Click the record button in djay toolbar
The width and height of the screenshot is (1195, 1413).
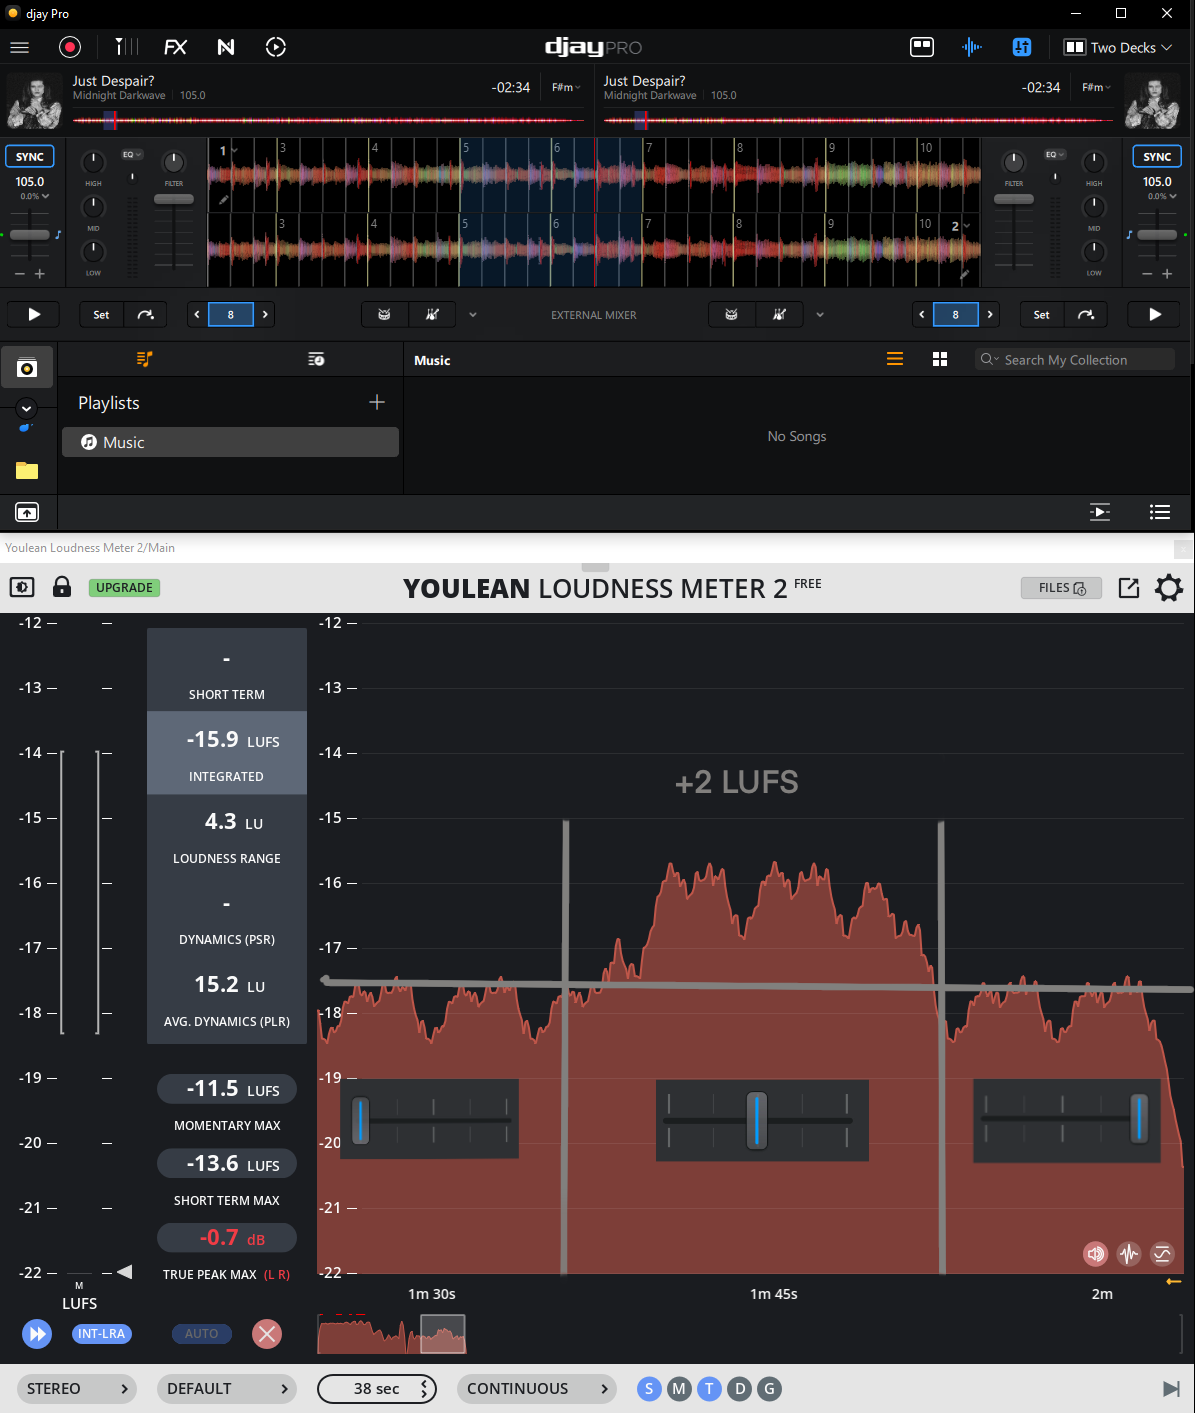[x=70, y=47]
